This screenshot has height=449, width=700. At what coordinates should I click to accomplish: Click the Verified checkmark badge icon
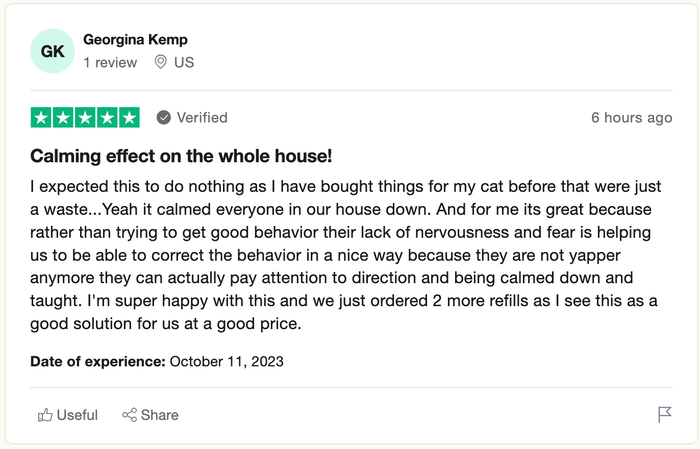coord(163,117)
